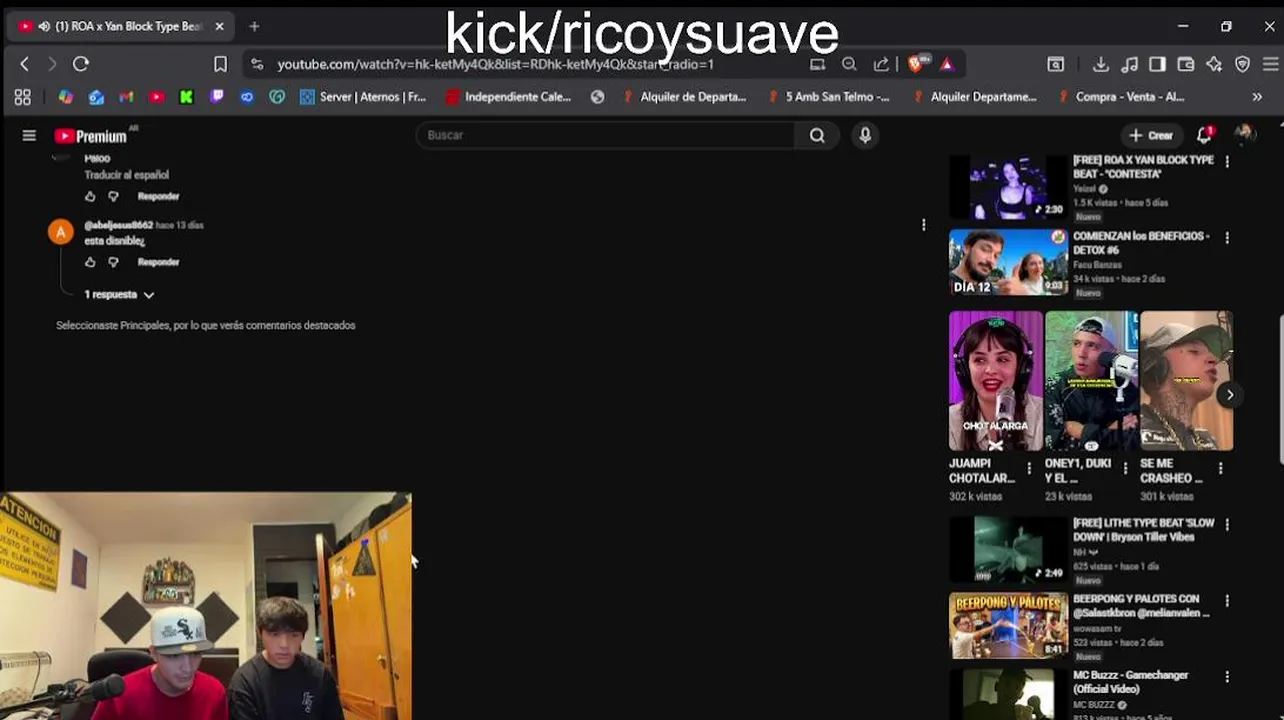Open BEERPONG Y PALOTES thumbnail
This screenshot has width=1284, height=720.
1008,625
